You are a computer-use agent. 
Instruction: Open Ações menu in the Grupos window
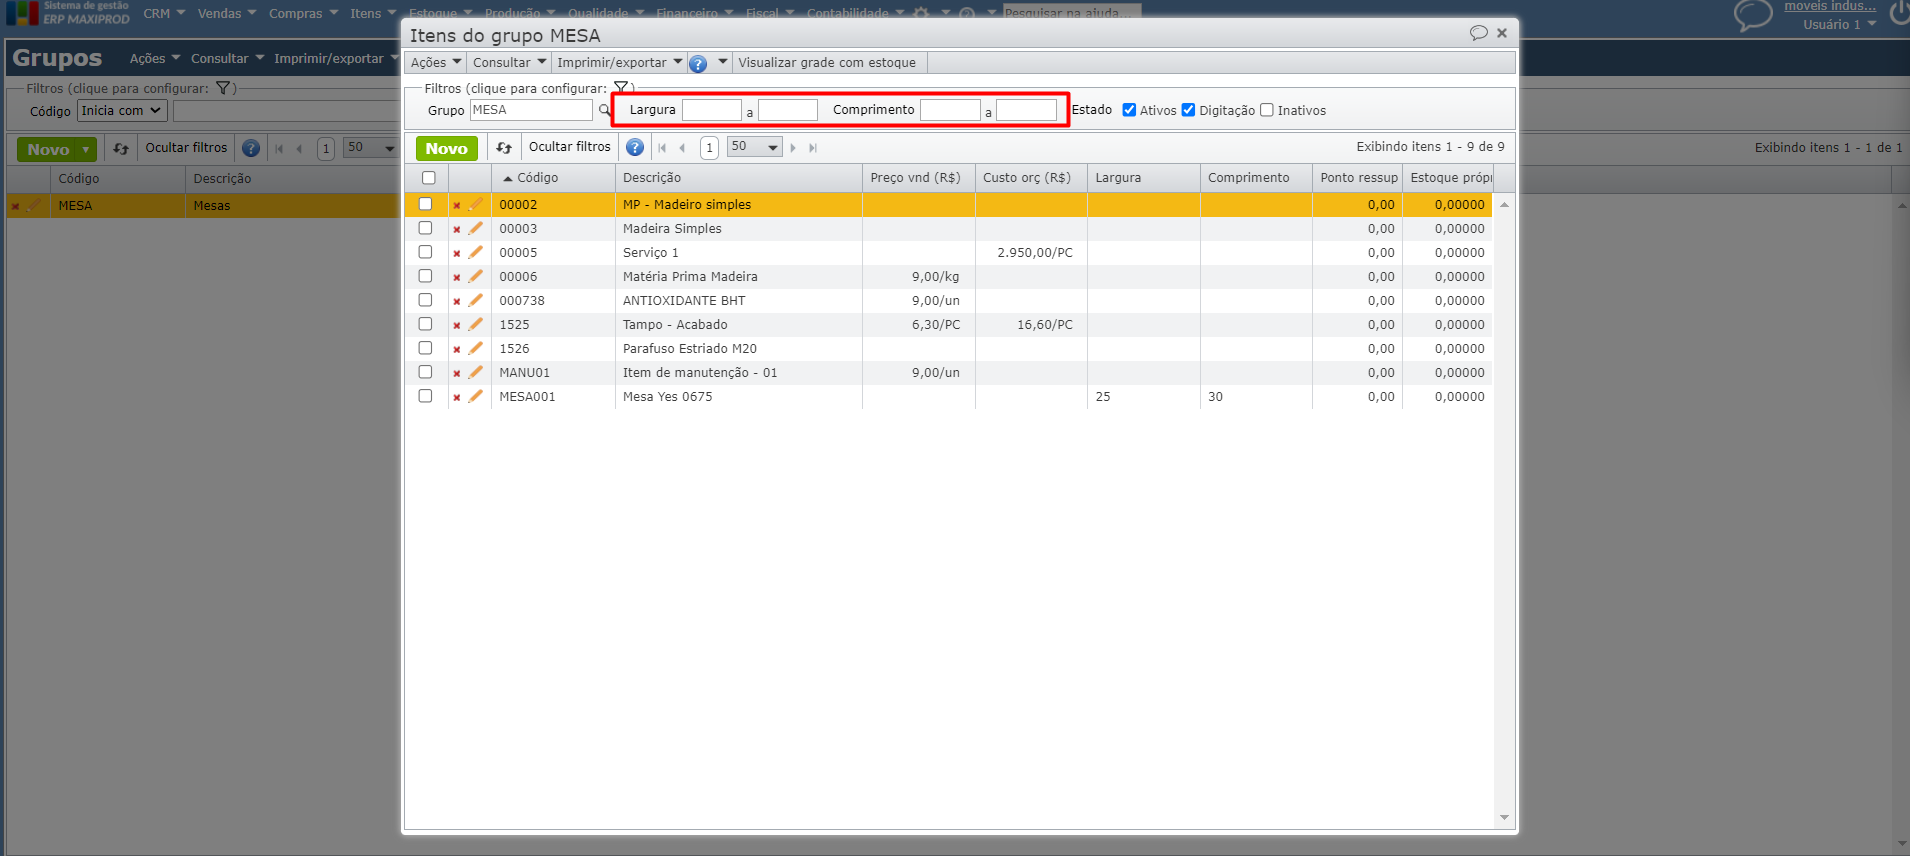pos(155,59)
